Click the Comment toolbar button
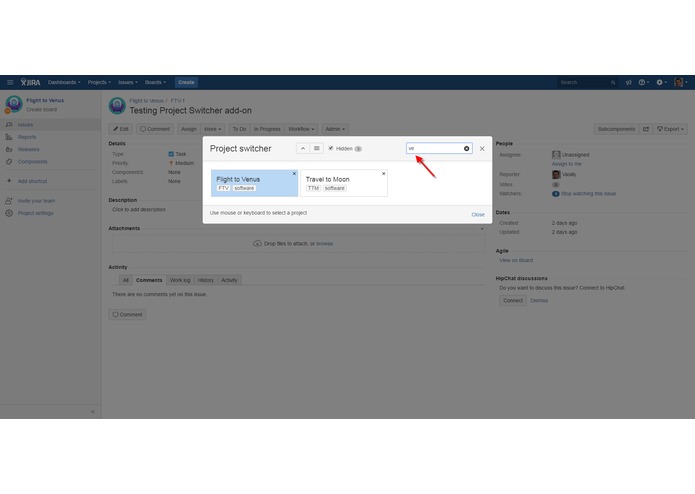 point(155,129)
